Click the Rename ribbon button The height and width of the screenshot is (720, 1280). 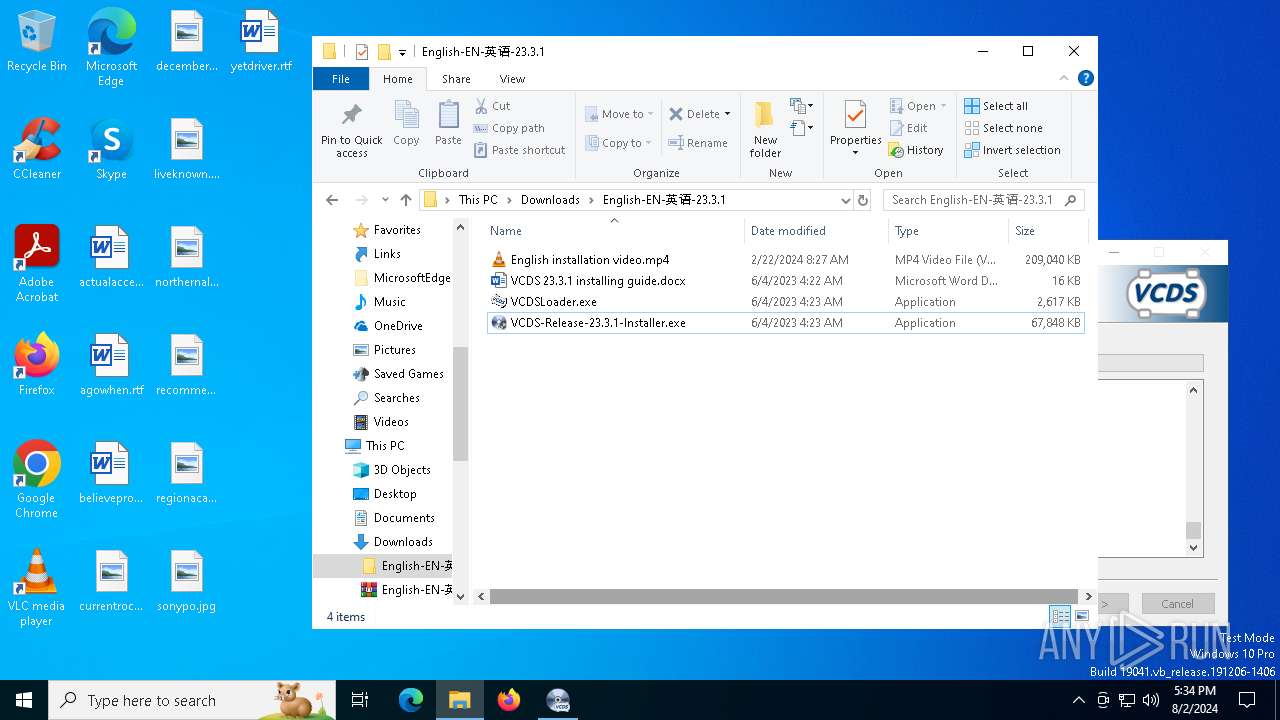click(x=698, y=143)
